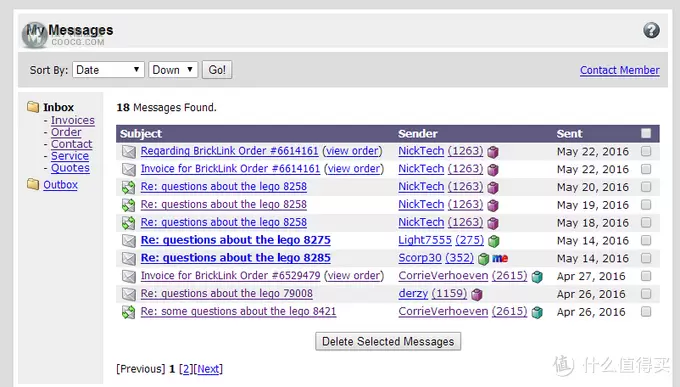Open the help question mark icon
Viewport: 680px width, 387px height.
click(x=651, y=30)
